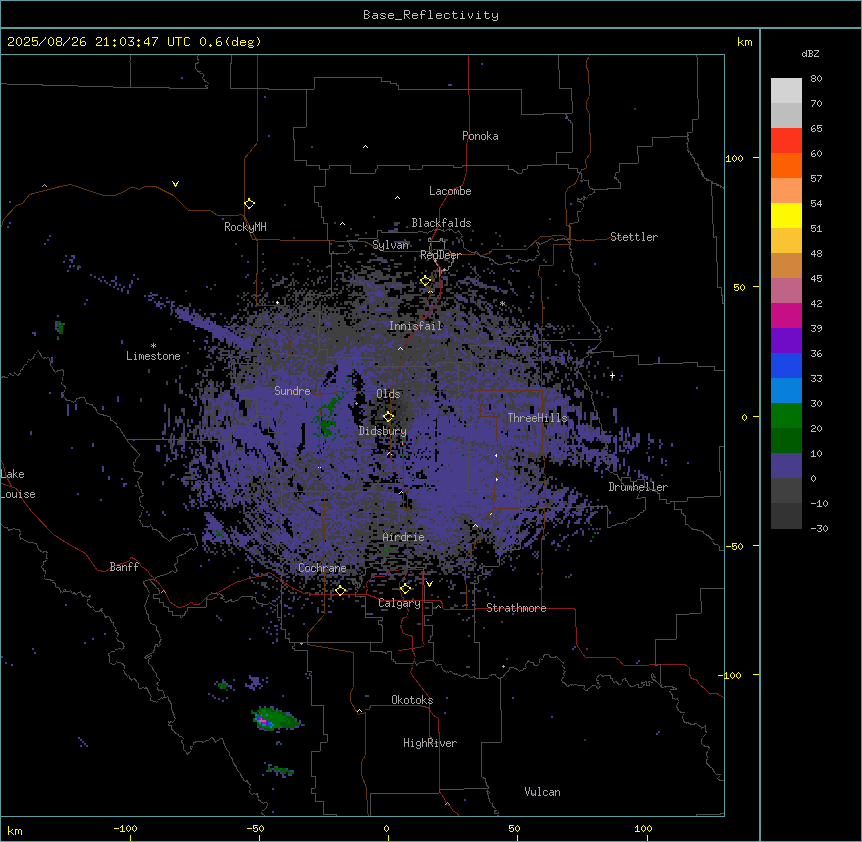Click the -10 value in dBZ legend

[819, 503]
